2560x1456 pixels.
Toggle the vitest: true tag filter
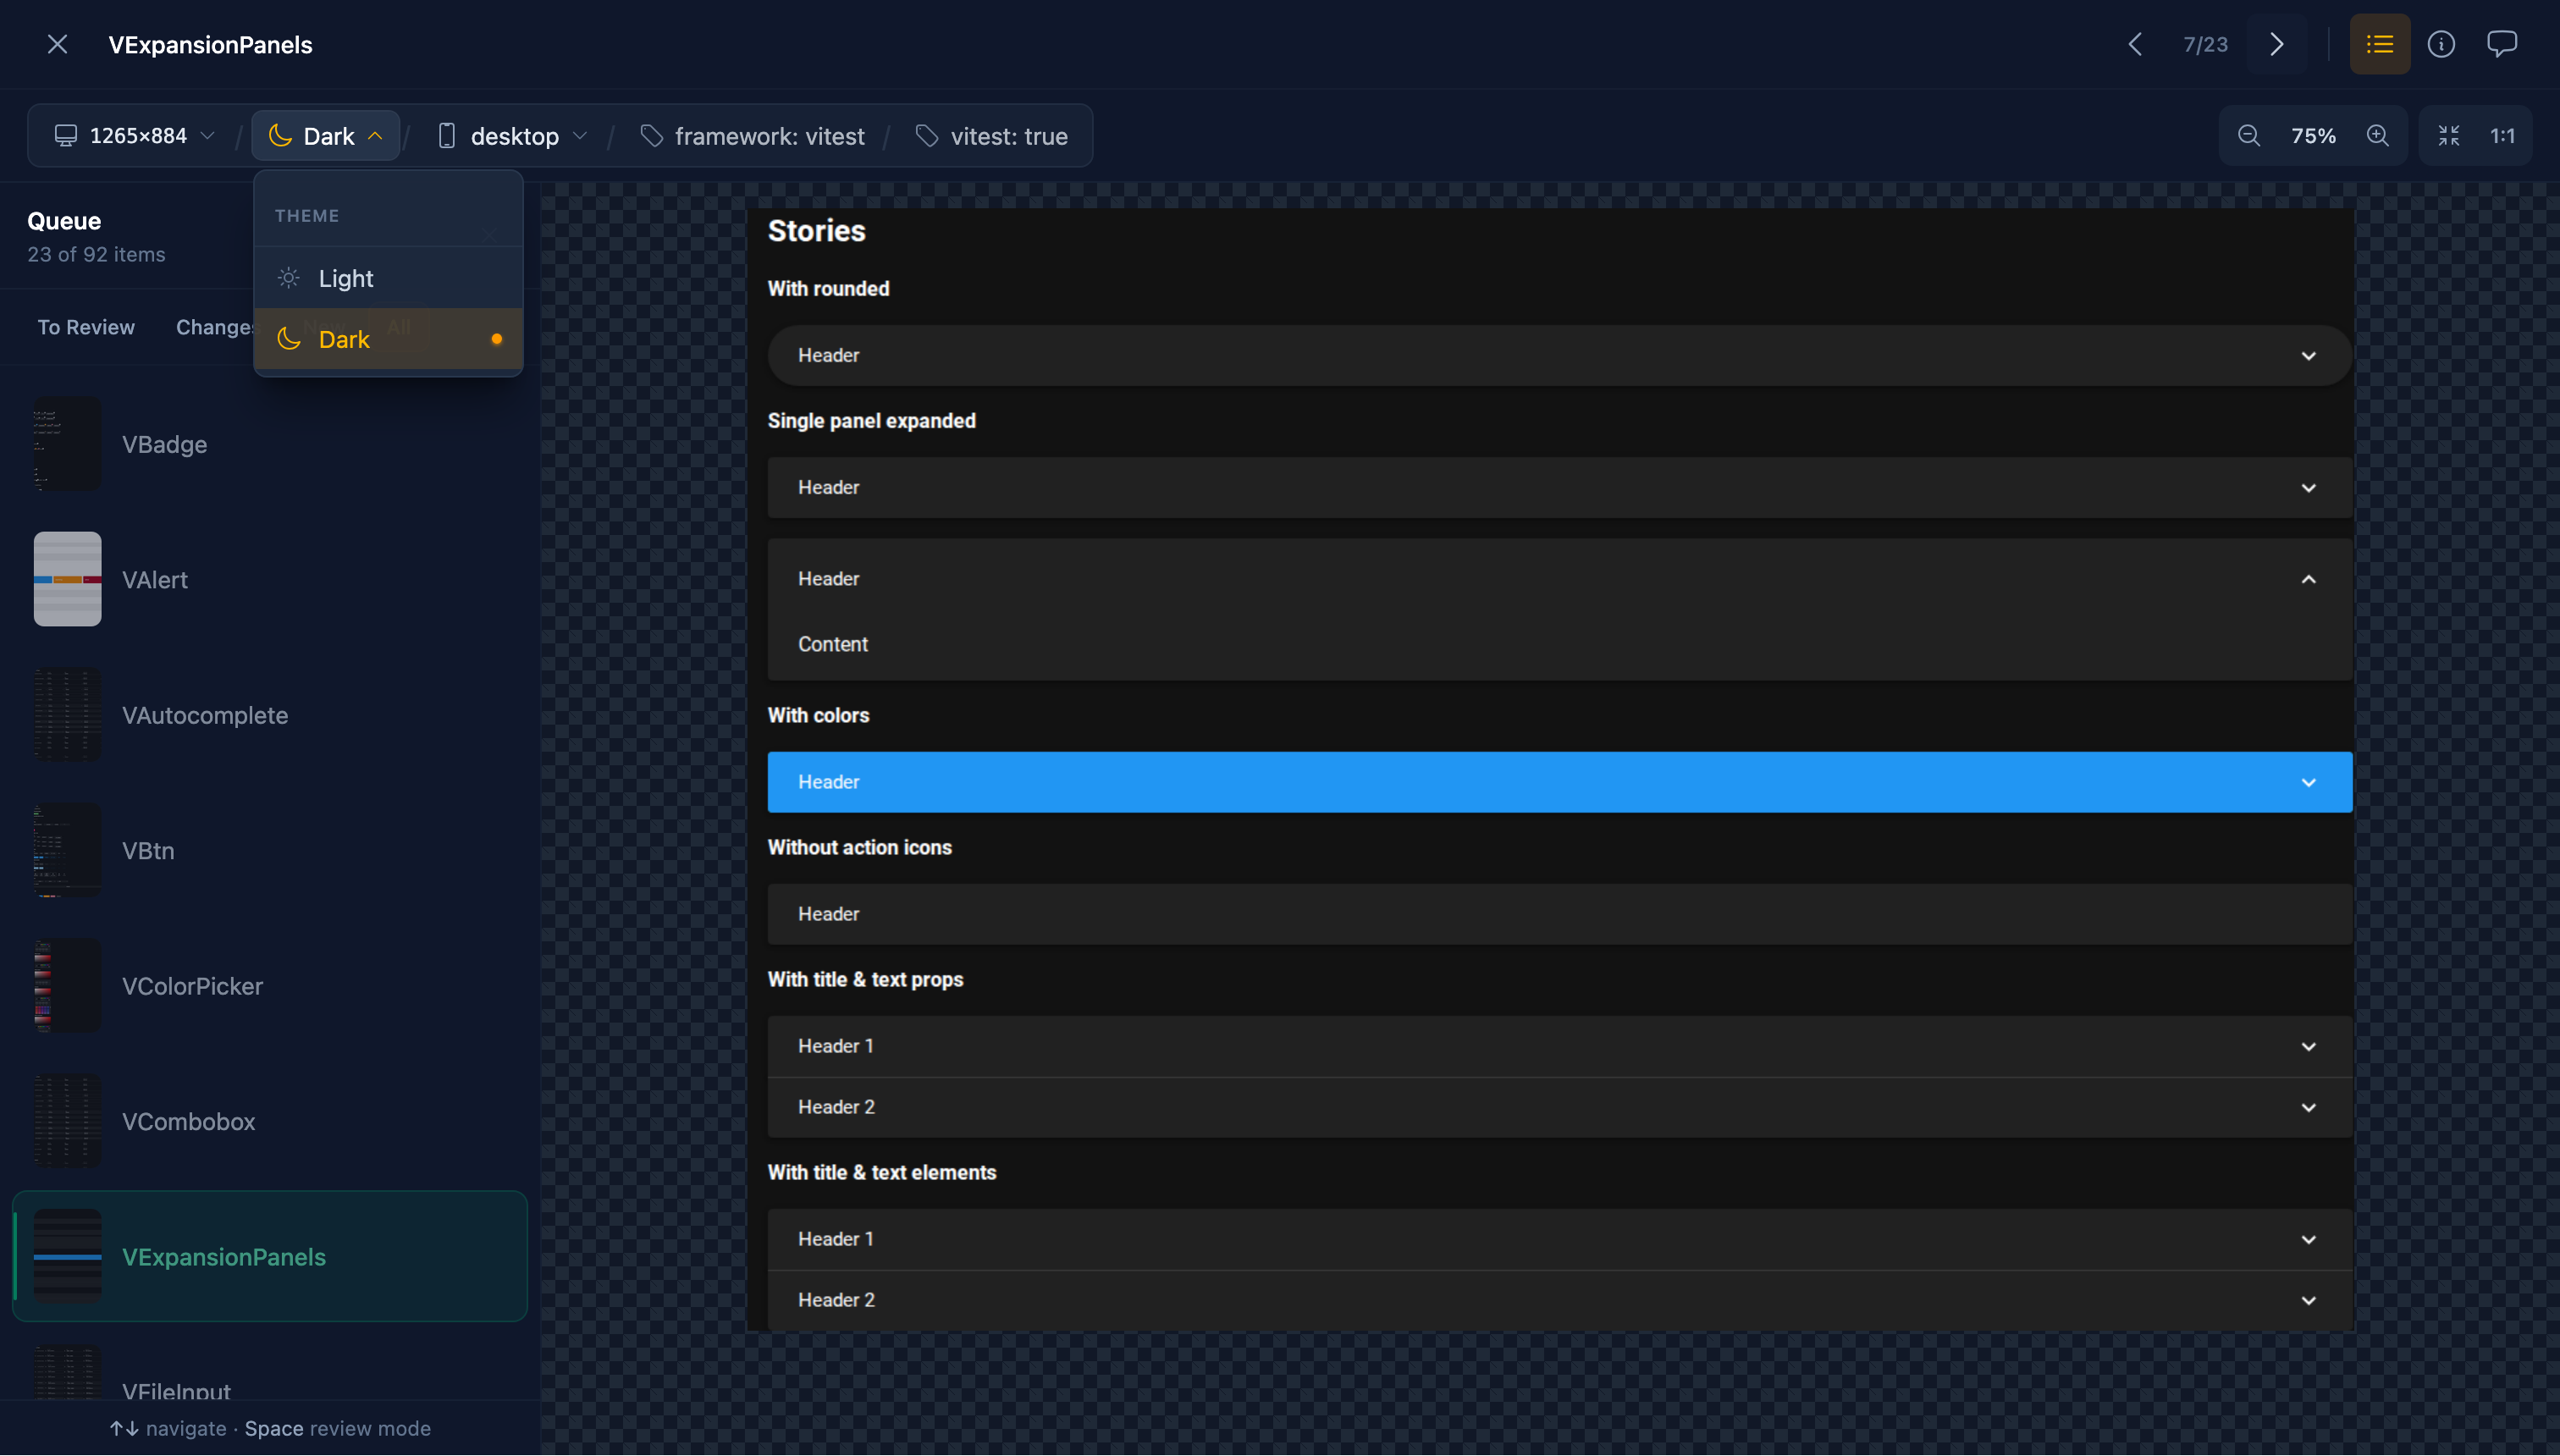pos(992,136)
